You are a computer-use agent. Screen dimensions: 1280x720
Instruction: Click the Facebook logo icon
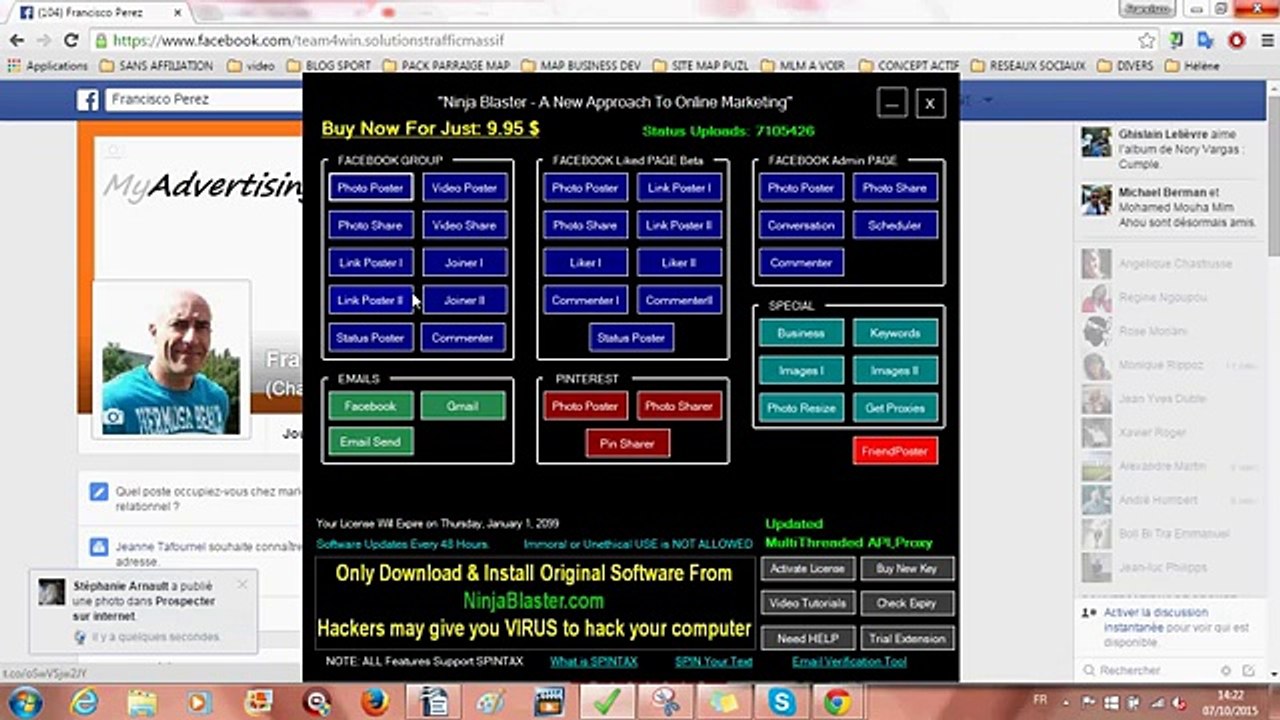coord(88,100)
